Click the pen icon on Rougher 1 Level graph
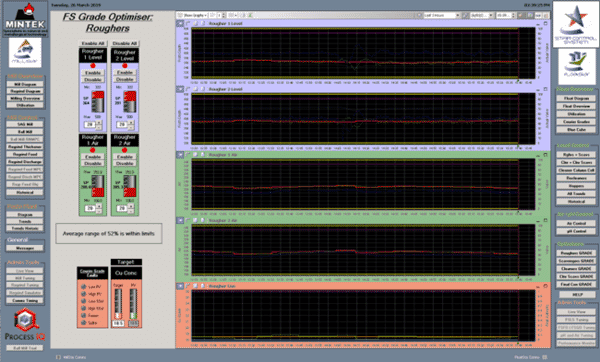The height and width of the screenshot is (362, 600). (x=188, y=24)
